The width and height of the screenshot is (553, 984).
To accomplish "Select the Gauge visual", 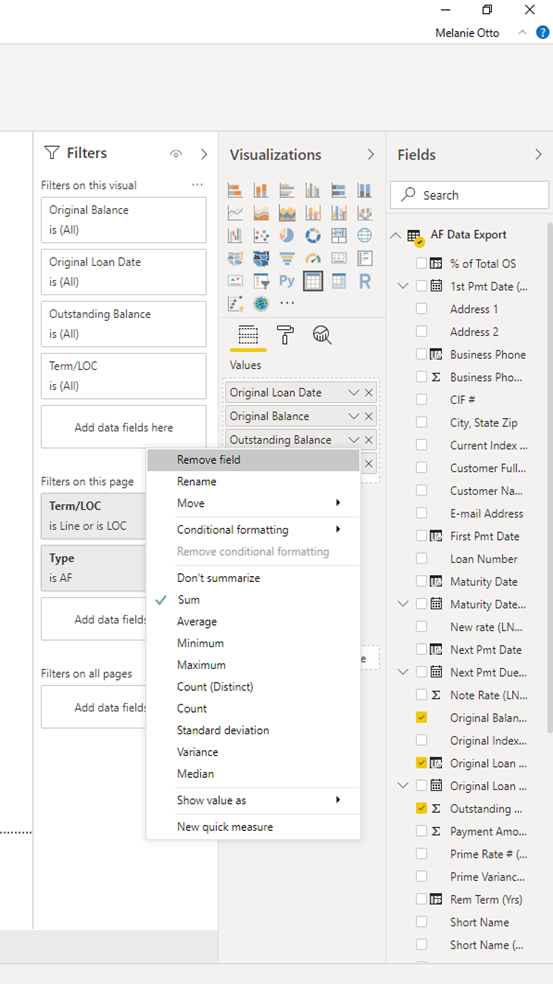I will pos(313,259).
